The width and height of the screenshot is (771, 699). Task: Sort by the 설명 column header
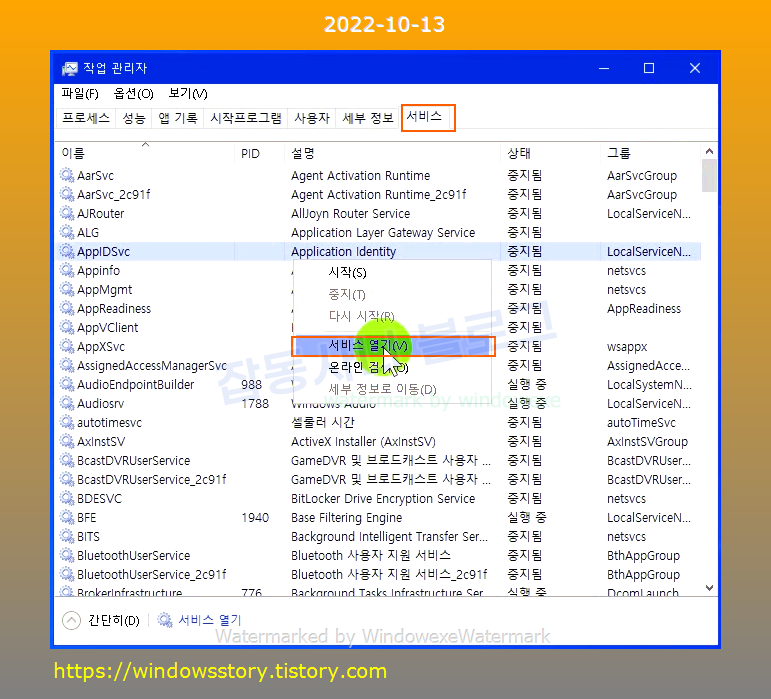302,153
